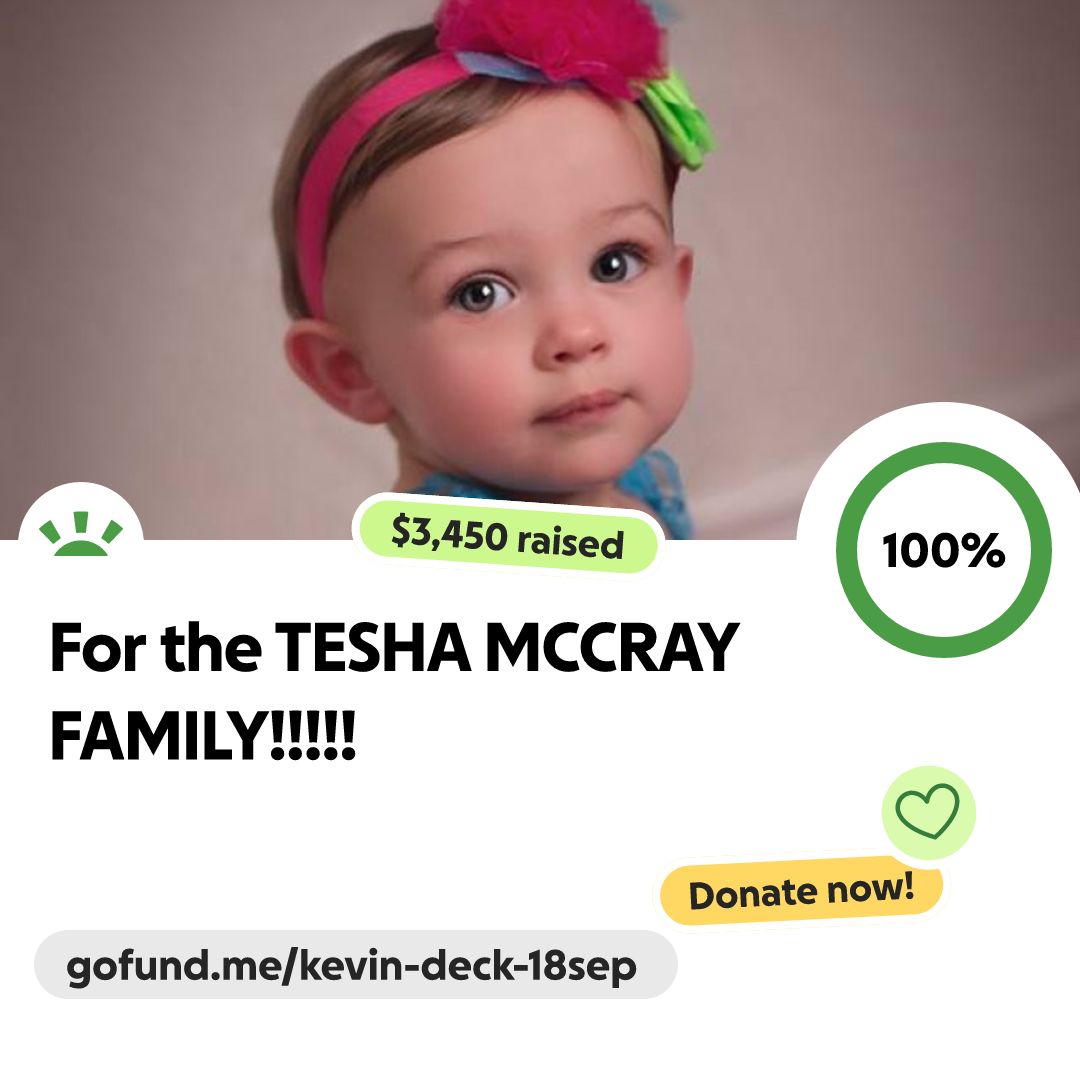Image resolution: width=1080 pixels, height=1080 pixels.
Task: Click the "gofund.me" part of the URL
Action: [x=174, y=967]
